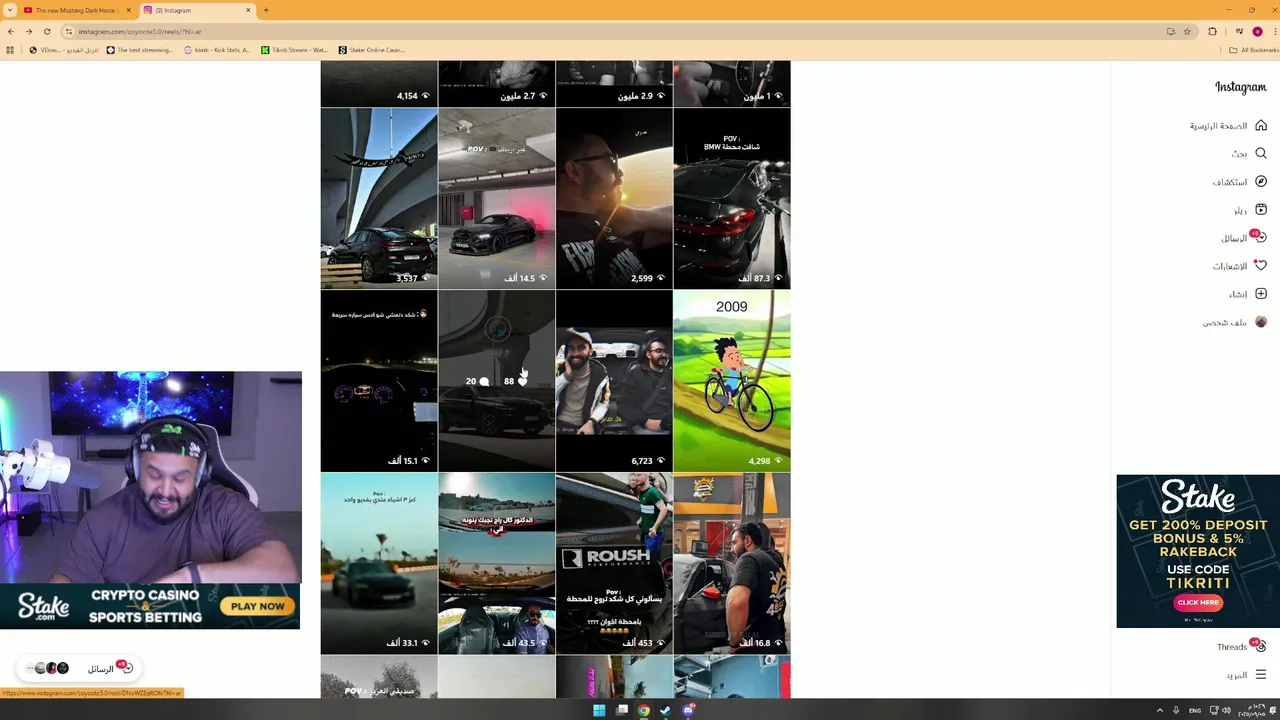Open 'Stake: Online Casin...' bookmark
1280x720 pixels.
(x=371, y=49)
